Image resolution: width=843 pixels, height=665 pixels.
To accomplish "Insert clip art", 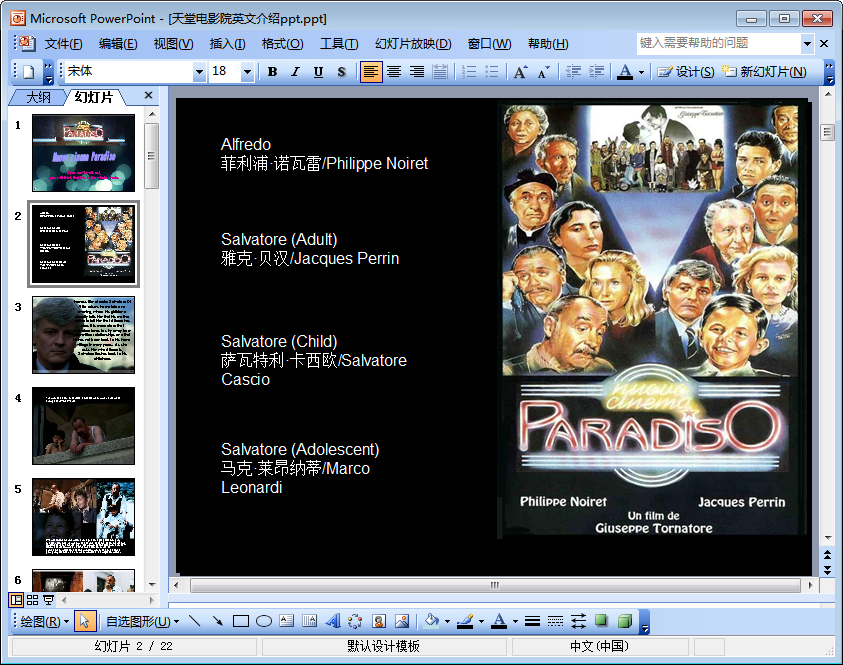I will 378,621.
